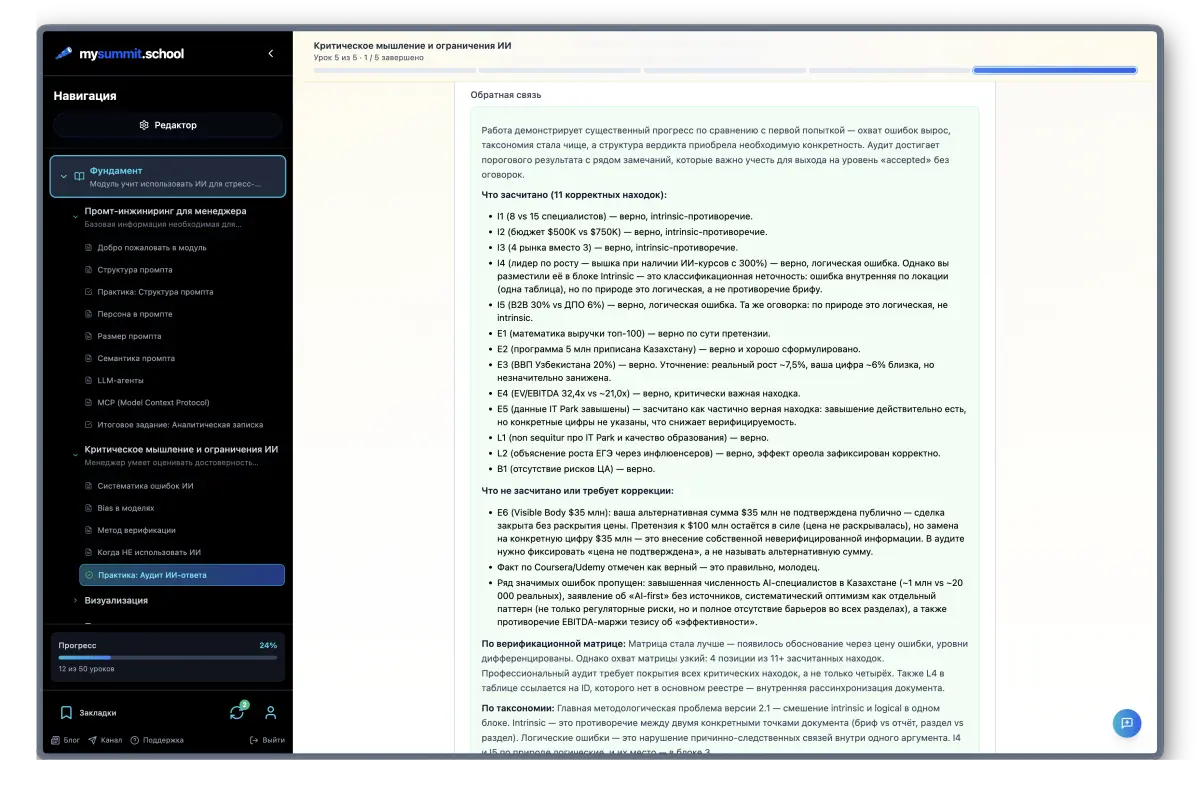Collapse the sidebar with the left chevron

pos(270,54)
